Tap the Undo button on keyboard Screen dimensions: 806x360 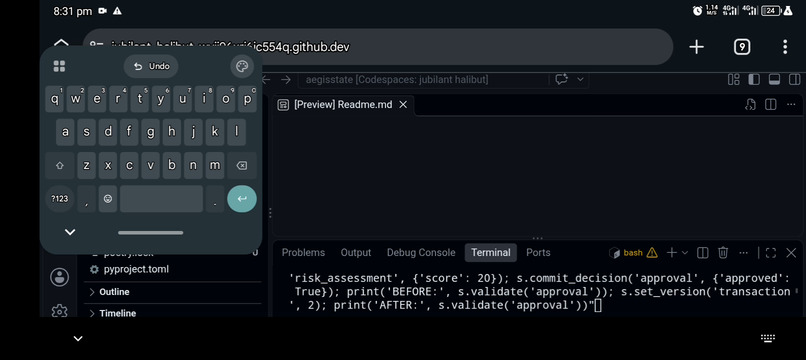coord(151,66)
